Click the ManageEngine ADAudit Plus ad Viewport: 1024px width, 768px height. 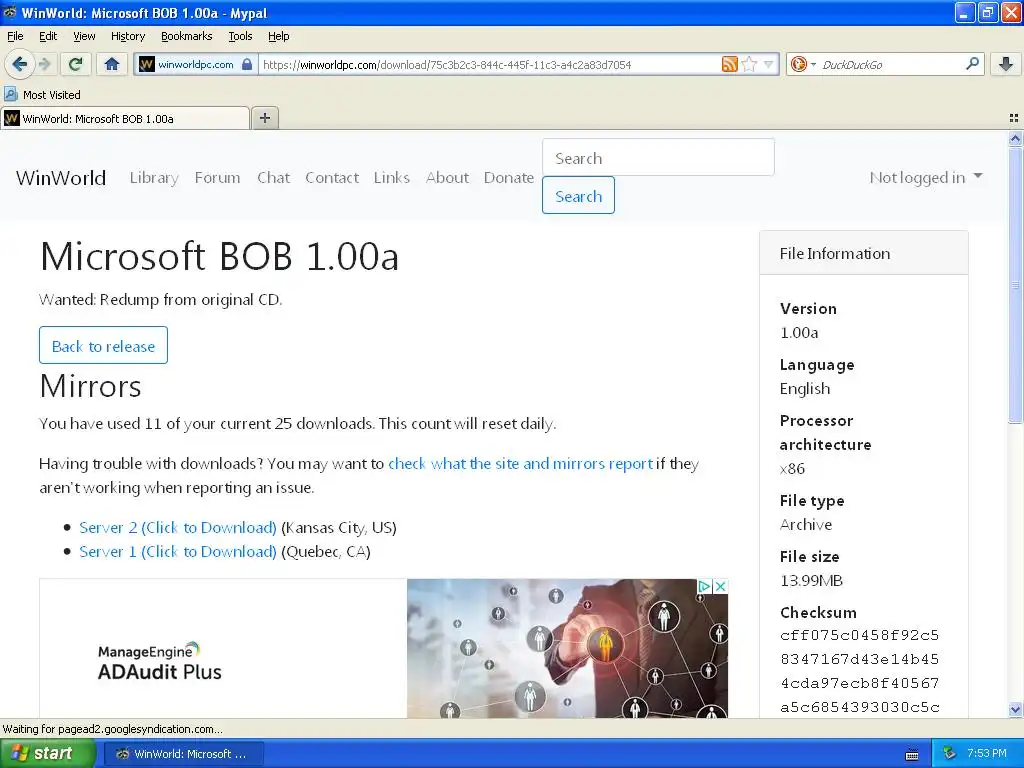click(x=383, y=648)
